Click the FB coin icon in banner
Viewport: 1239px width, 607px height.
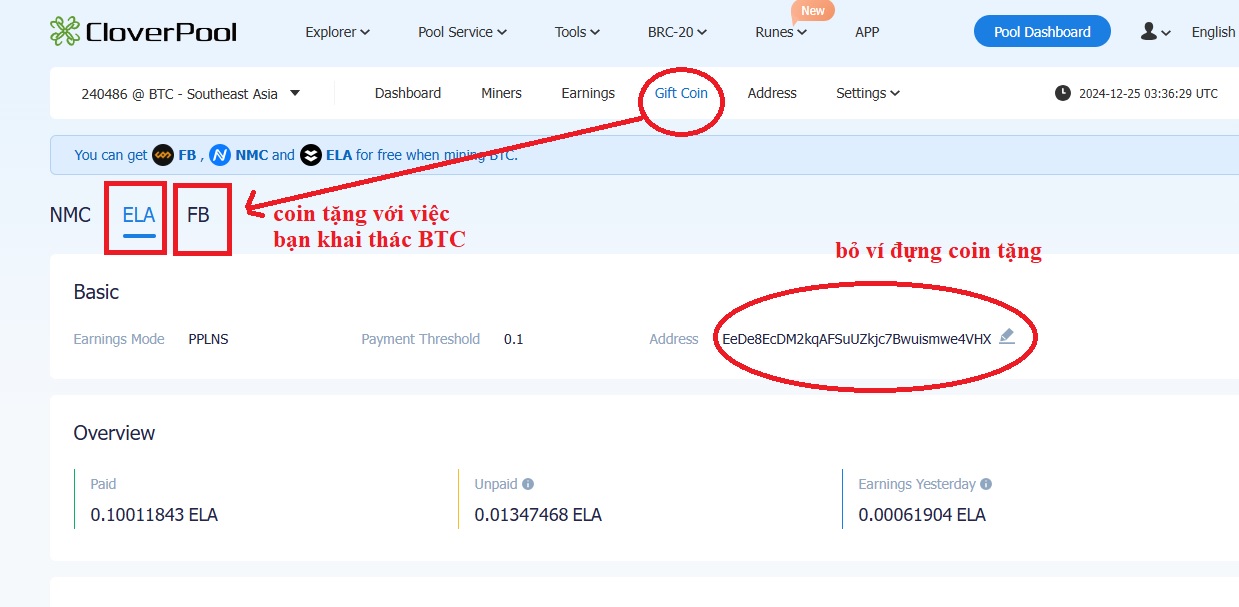click(x=163, y=155)
